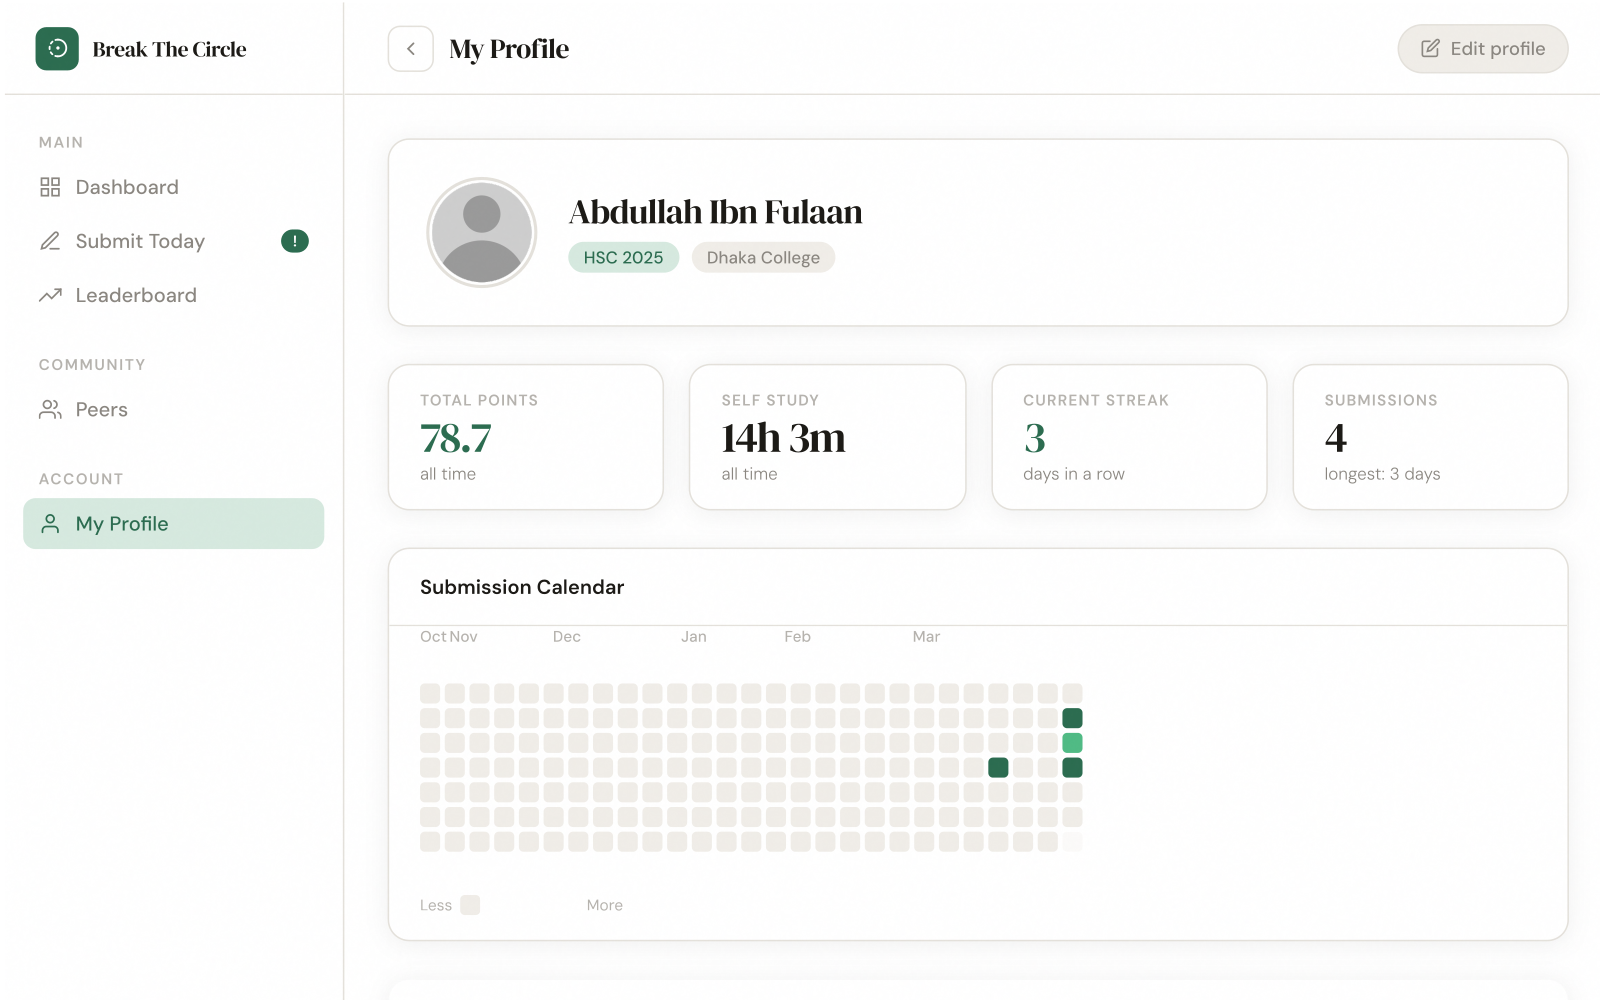The image size is (1600, 1000).
Task: Click the Peers people icon
Action: tap(51, 409)
